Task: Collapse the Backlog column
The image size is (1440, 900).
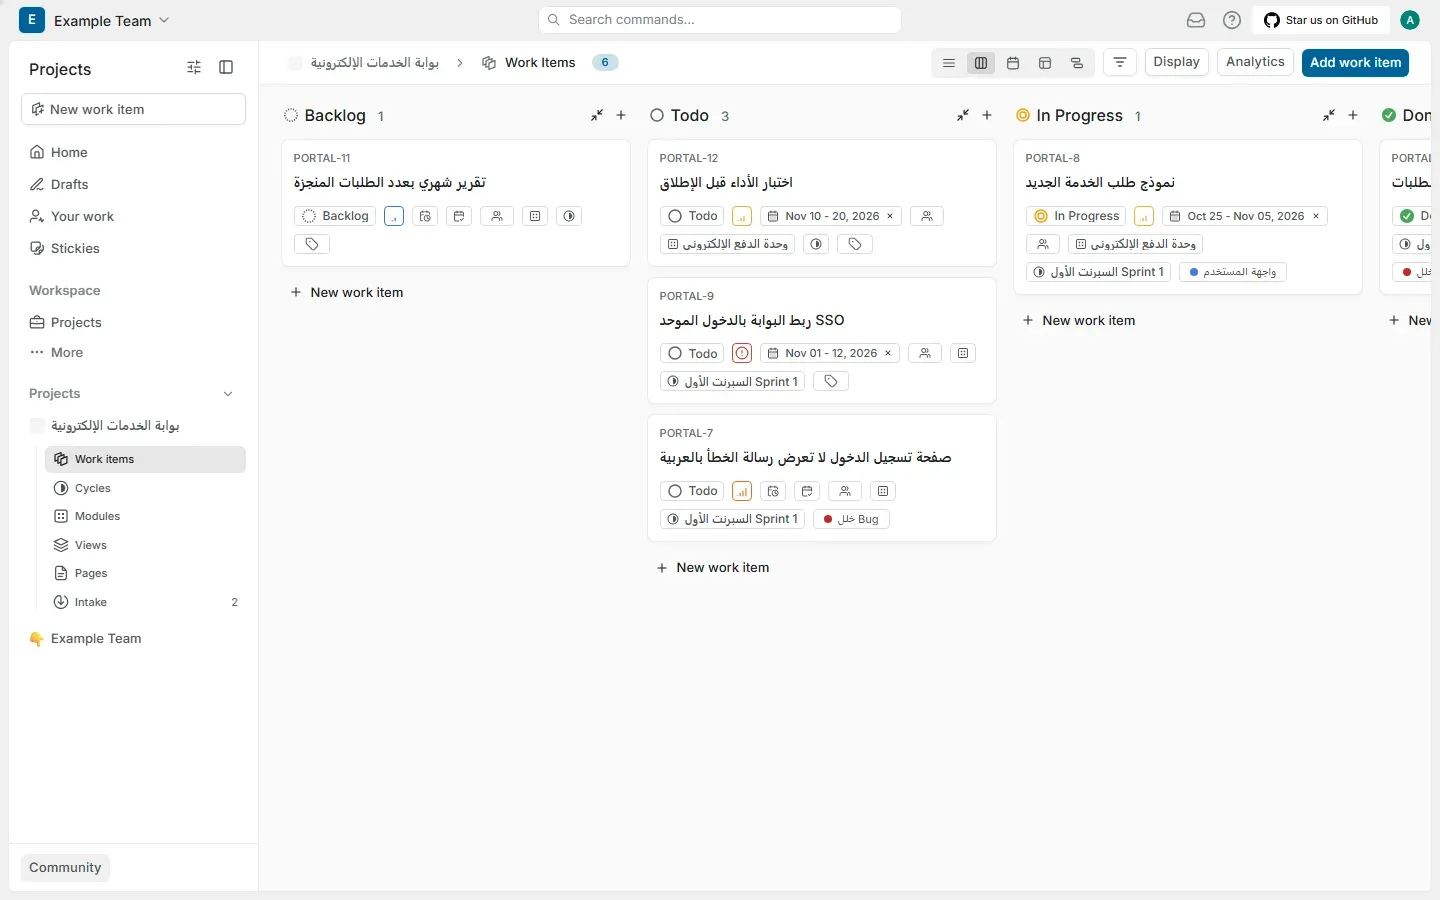Action: [597, 116]
